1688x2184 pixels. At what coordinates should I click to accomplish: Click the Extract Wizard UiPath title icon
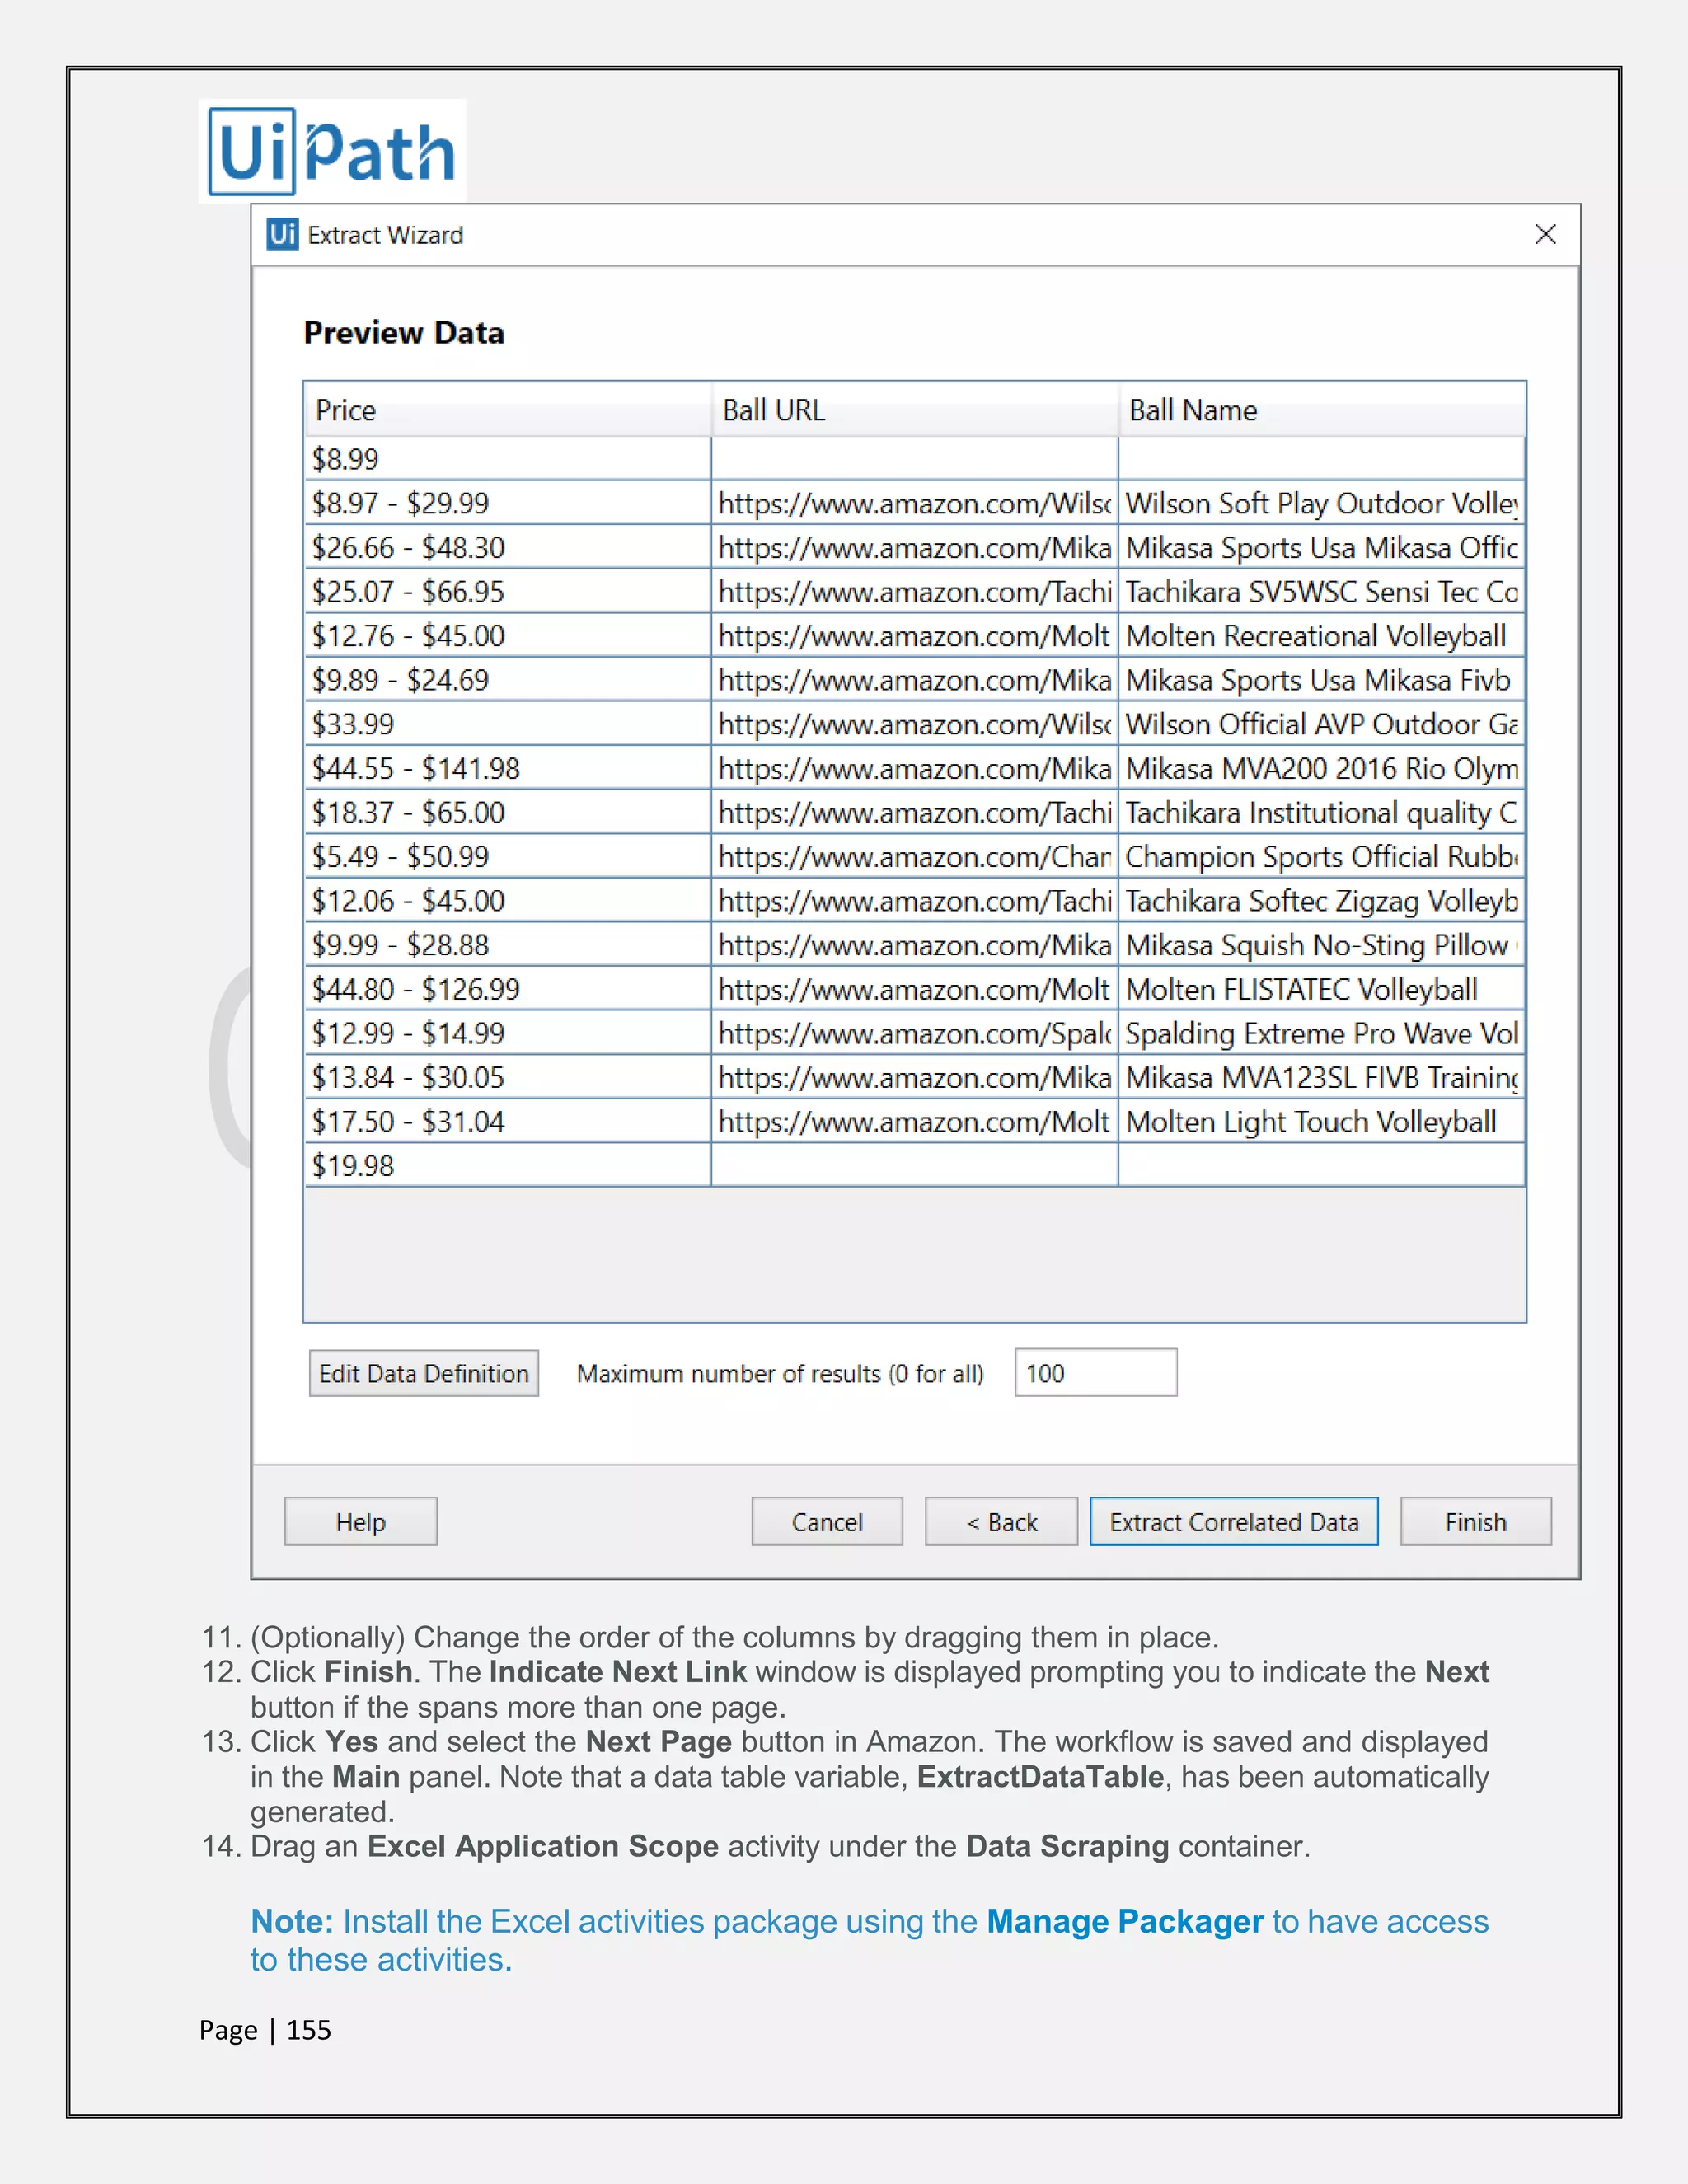pos(282,234)
